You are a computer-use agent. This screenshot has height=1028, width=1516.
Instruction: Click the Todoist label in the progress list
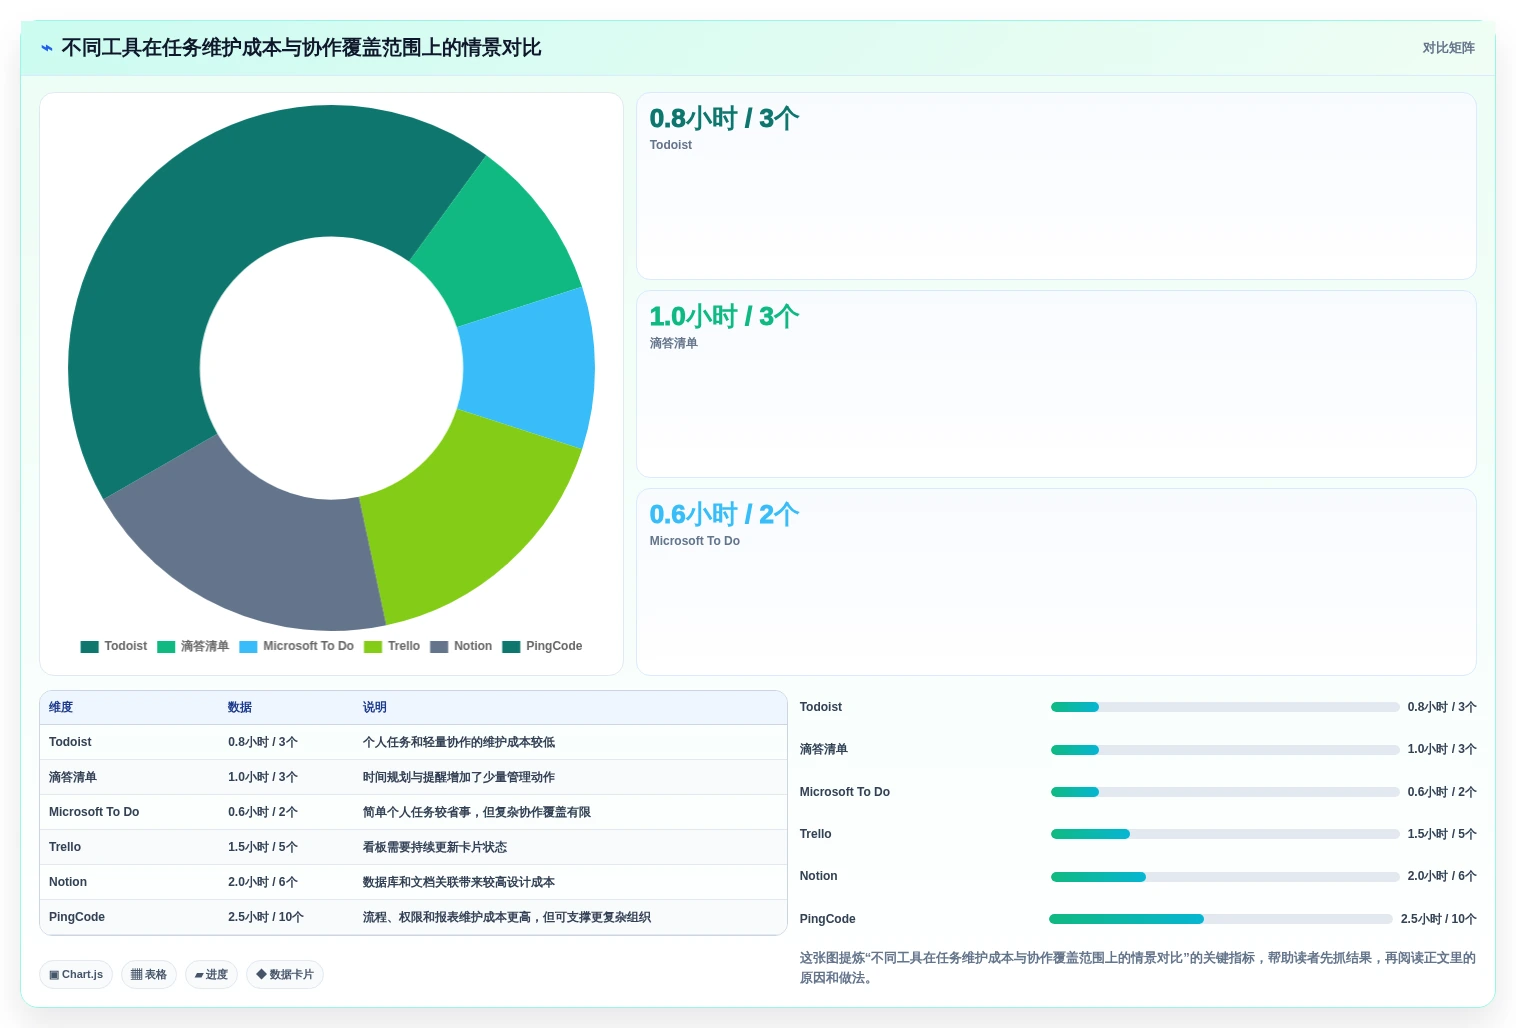821,707
